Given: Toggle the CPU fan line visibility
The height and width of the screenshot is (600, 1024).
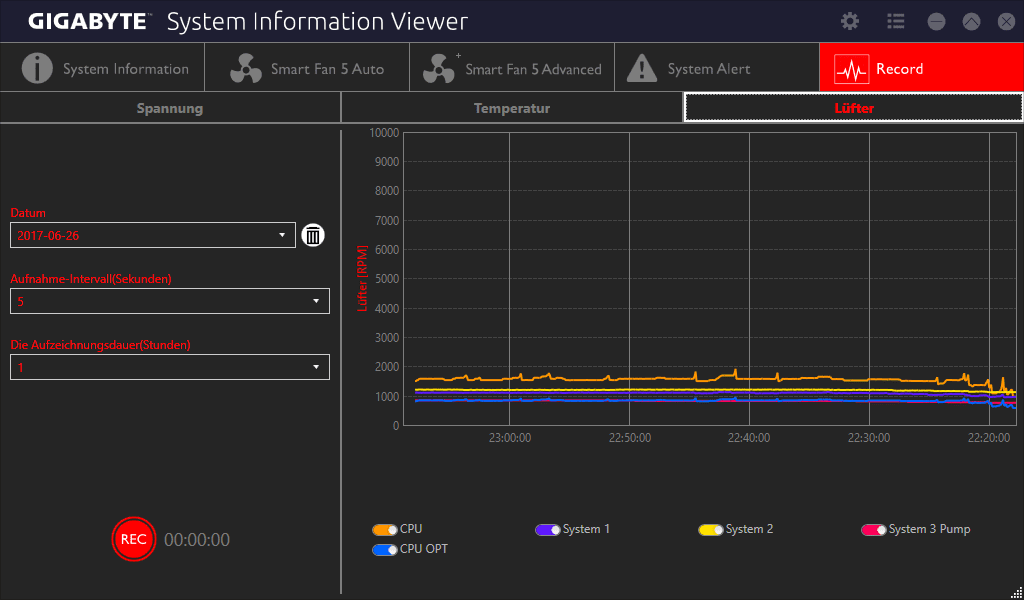Looking at the screenshot, I should pos(385,529).
